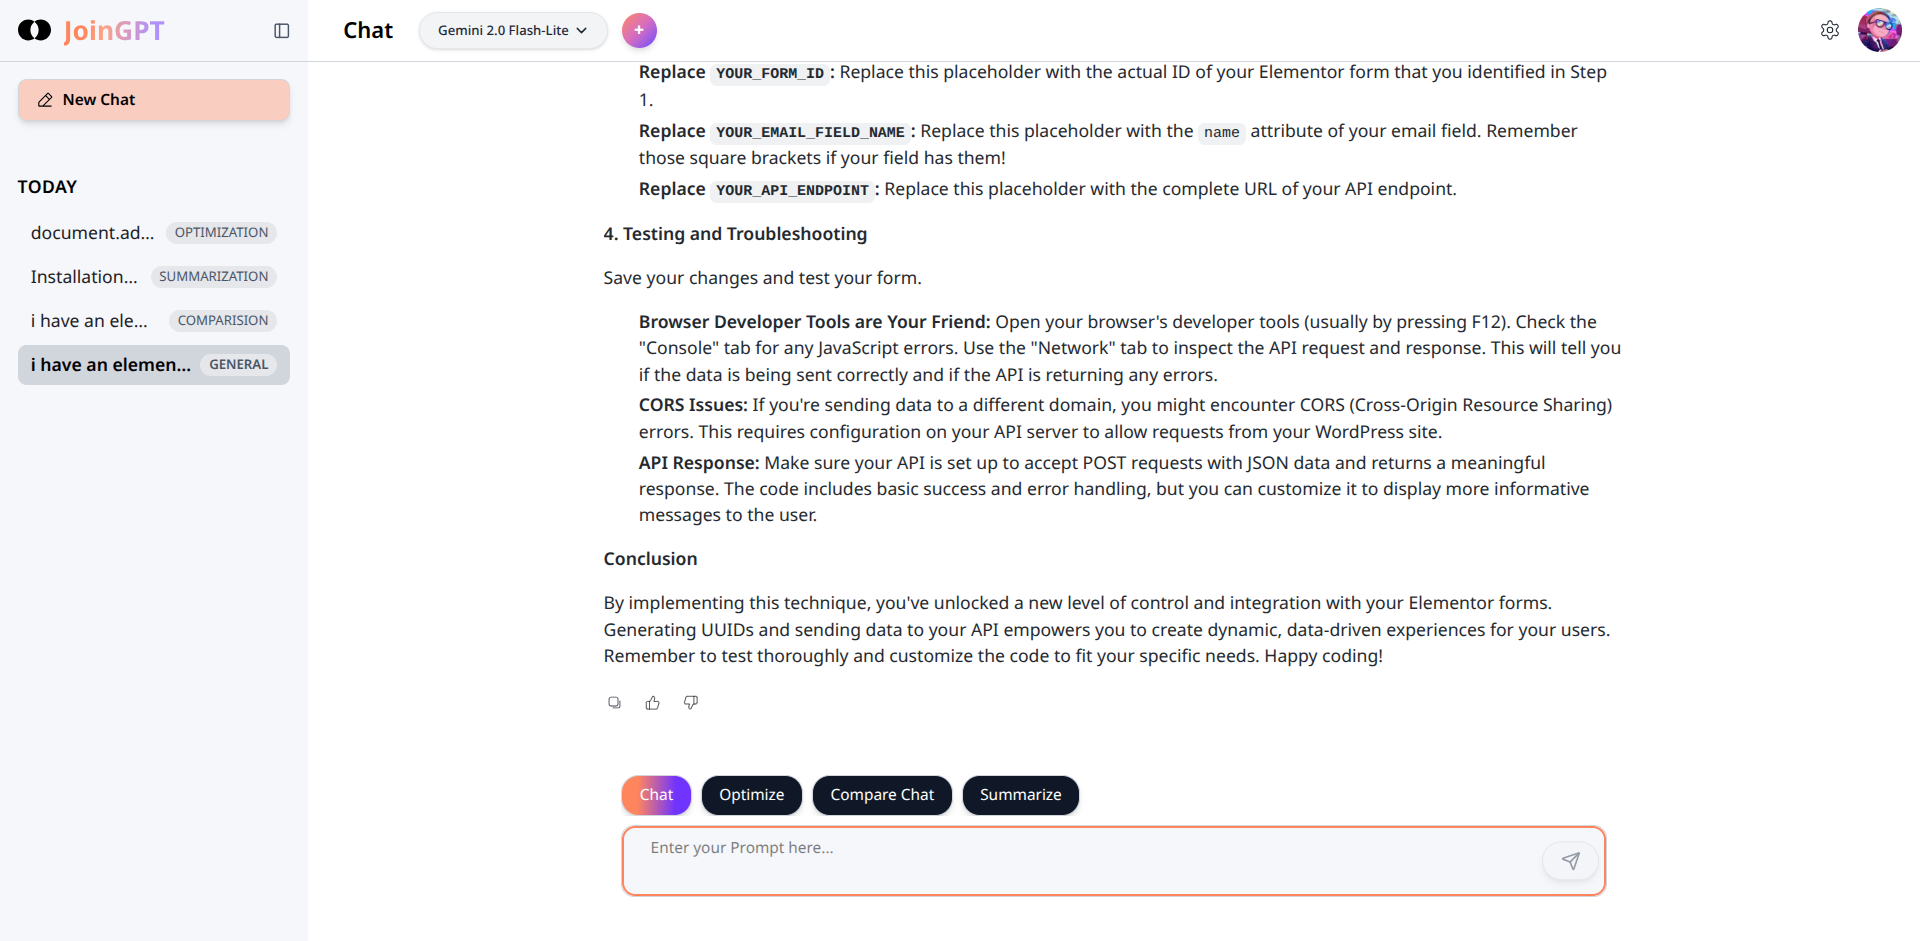
Task: Open the document.ad... optimization chat
Action: pos(92,233)
